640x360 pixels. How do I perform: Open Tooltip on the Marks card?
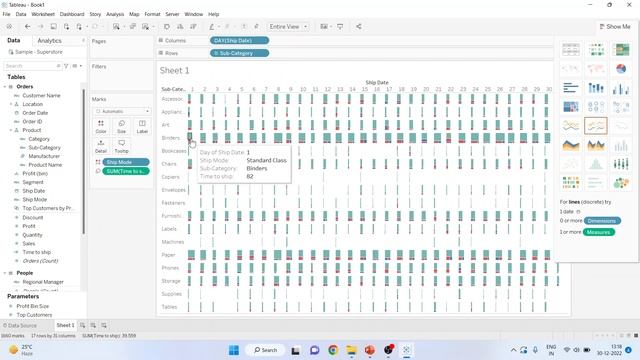(x=122, y=146)
